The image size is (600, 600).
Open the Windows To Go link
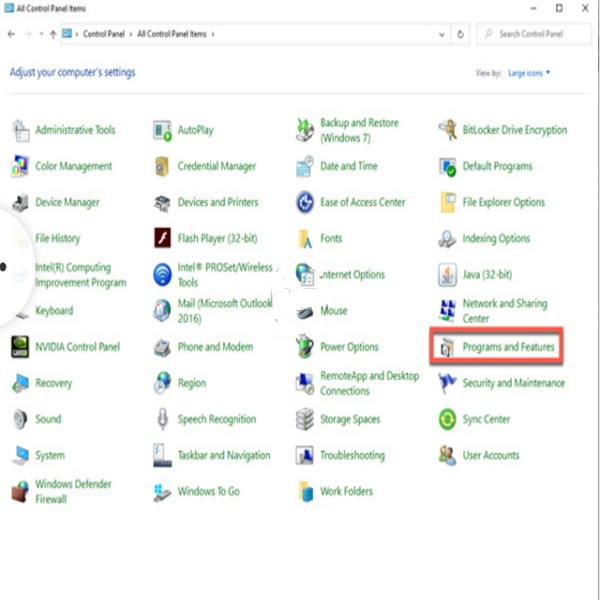tap(209, 491)
